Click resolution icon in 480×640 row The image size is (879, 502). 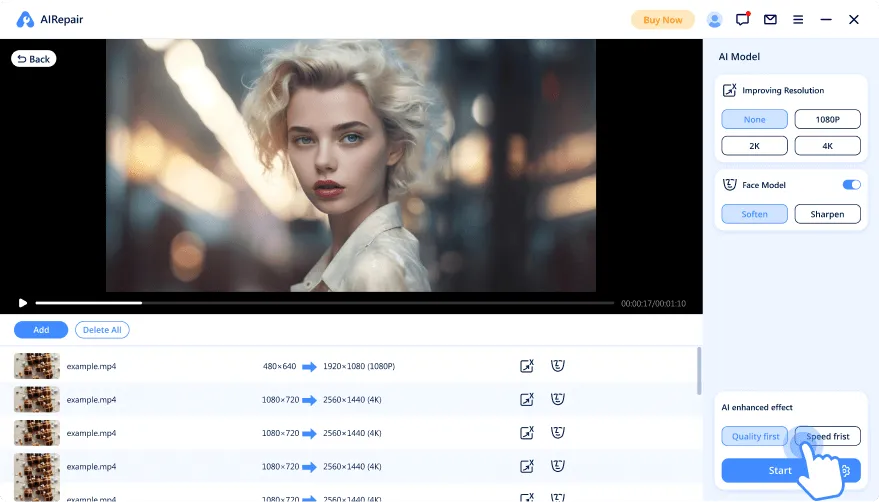pyautogui.click(x=527, y=366)
